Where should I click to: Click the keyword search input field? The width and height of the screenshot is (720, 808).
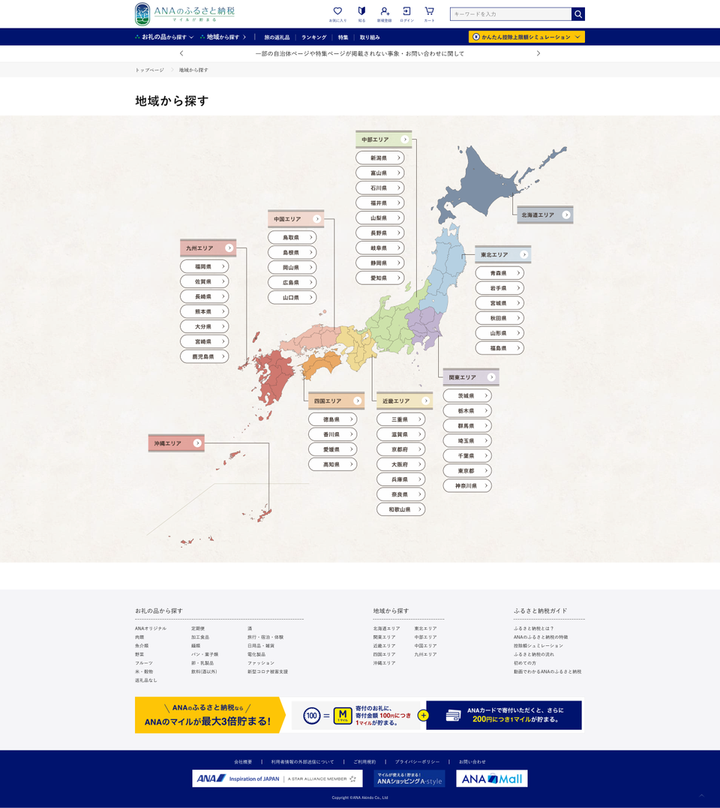511,14
